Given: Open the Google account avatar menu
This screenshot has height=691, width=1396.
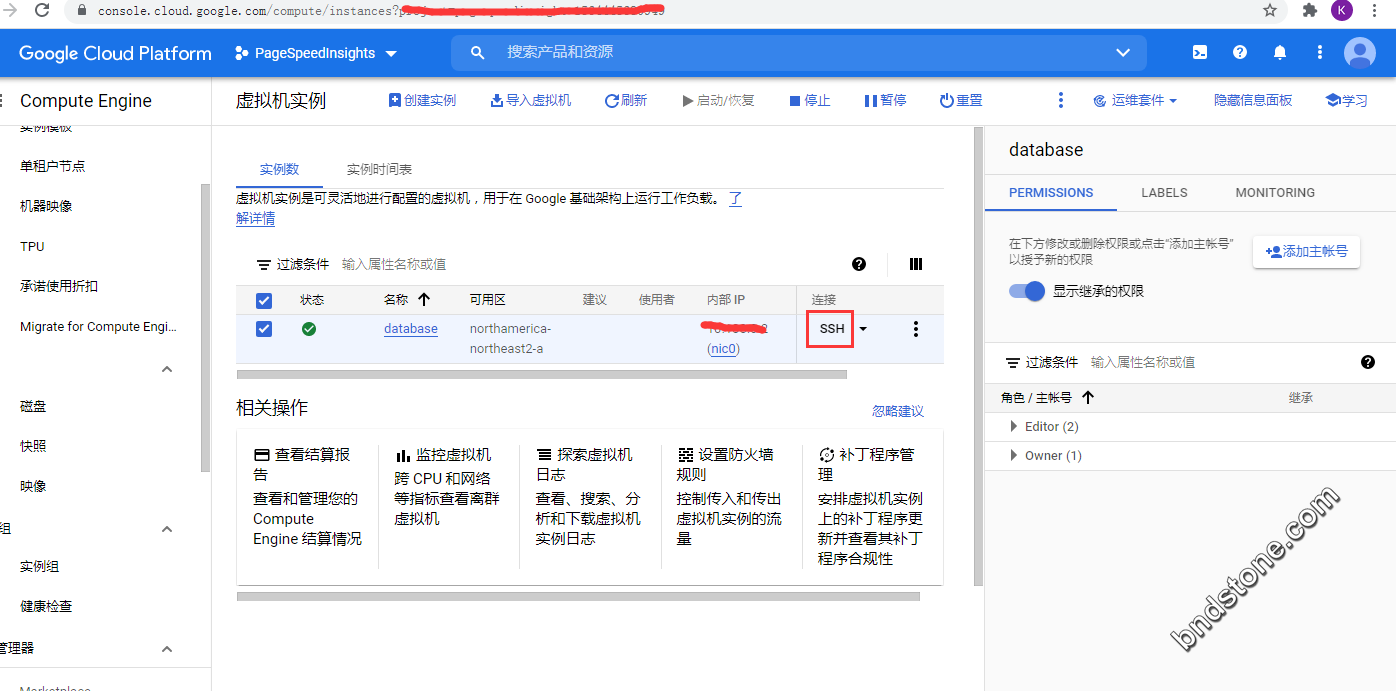Looking at the screenshot, I should coord(1360,53).
